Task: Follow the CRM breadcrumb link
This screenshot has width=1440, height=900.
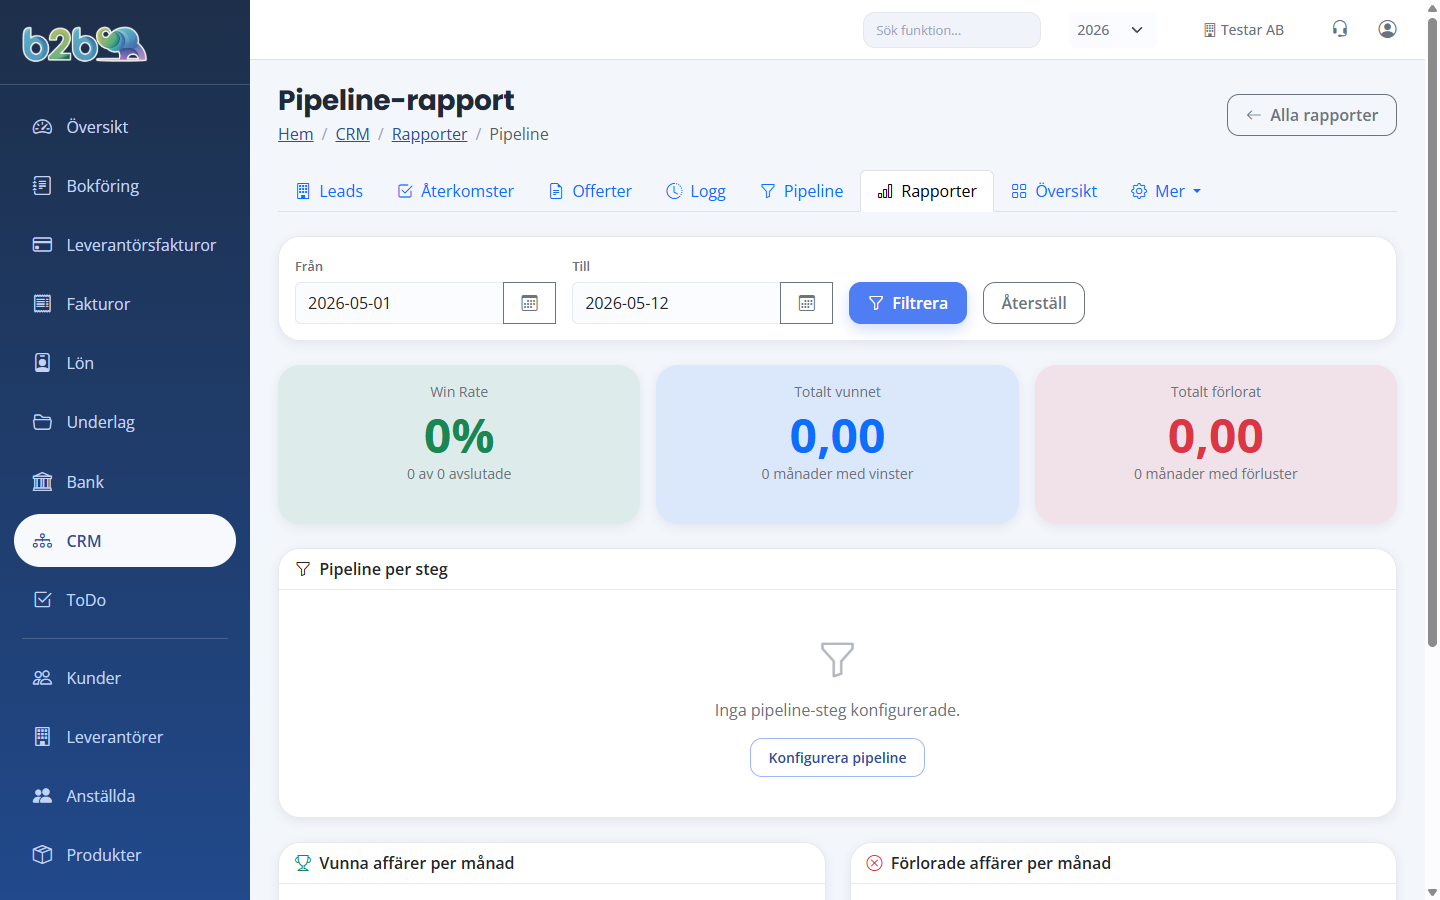Action: click(352, 134)
